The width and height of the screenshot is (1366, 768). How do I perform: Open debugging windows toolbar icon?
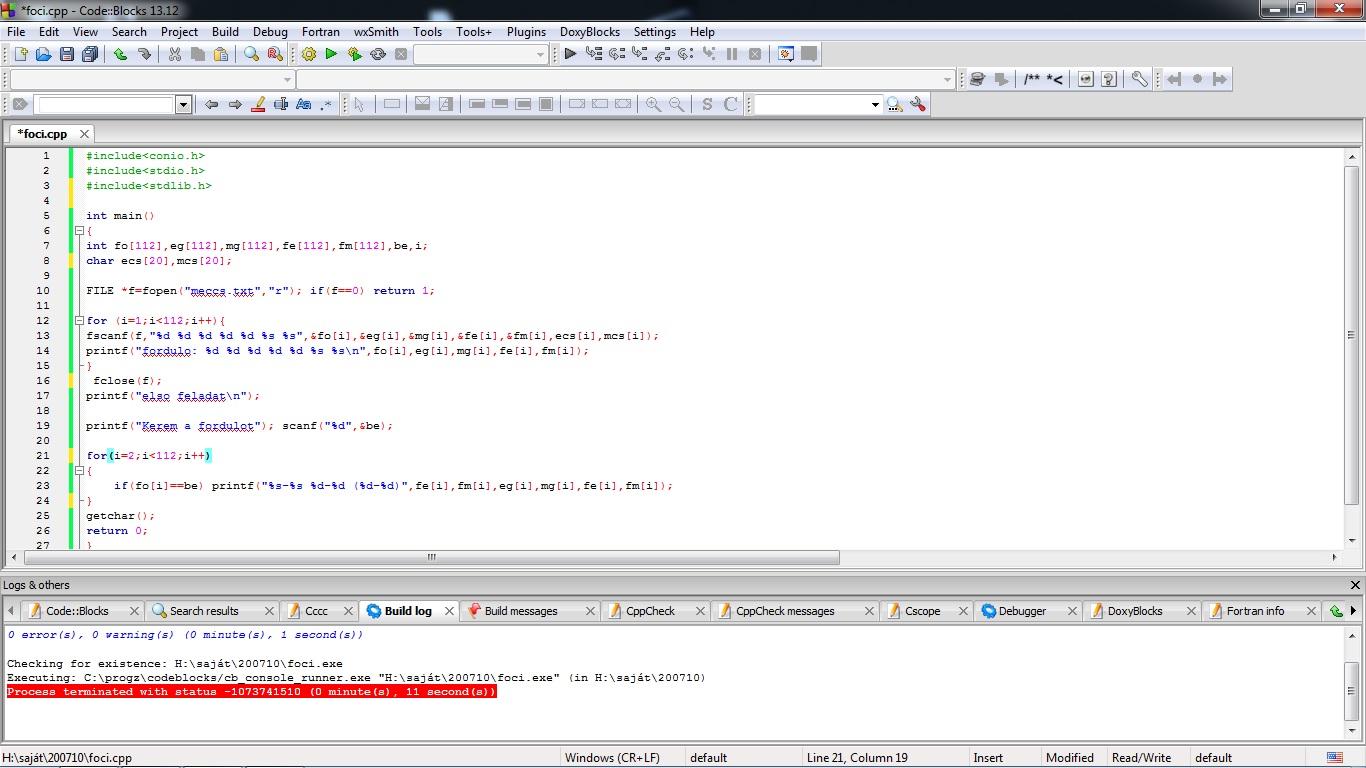(786, 54)
